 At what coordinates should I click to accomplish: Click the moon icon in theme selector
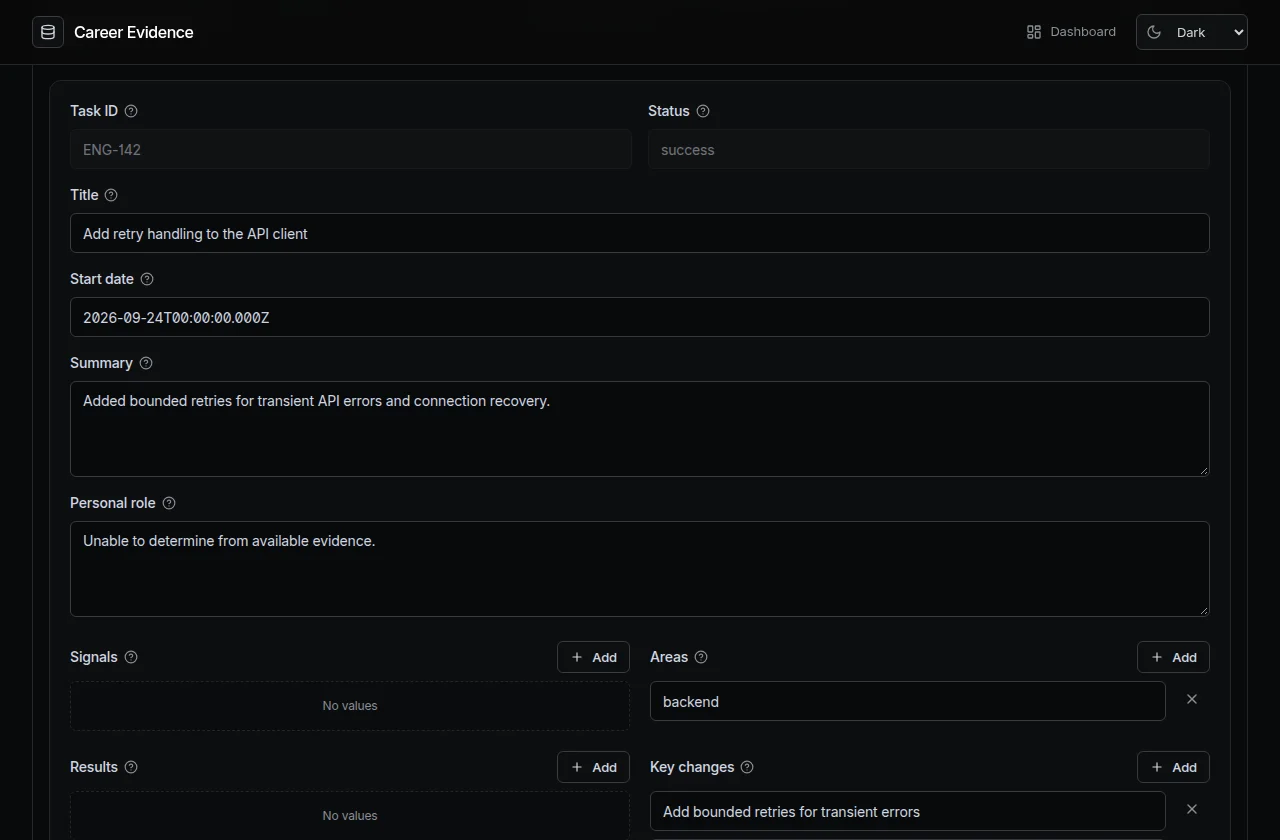coord(1154,32)
